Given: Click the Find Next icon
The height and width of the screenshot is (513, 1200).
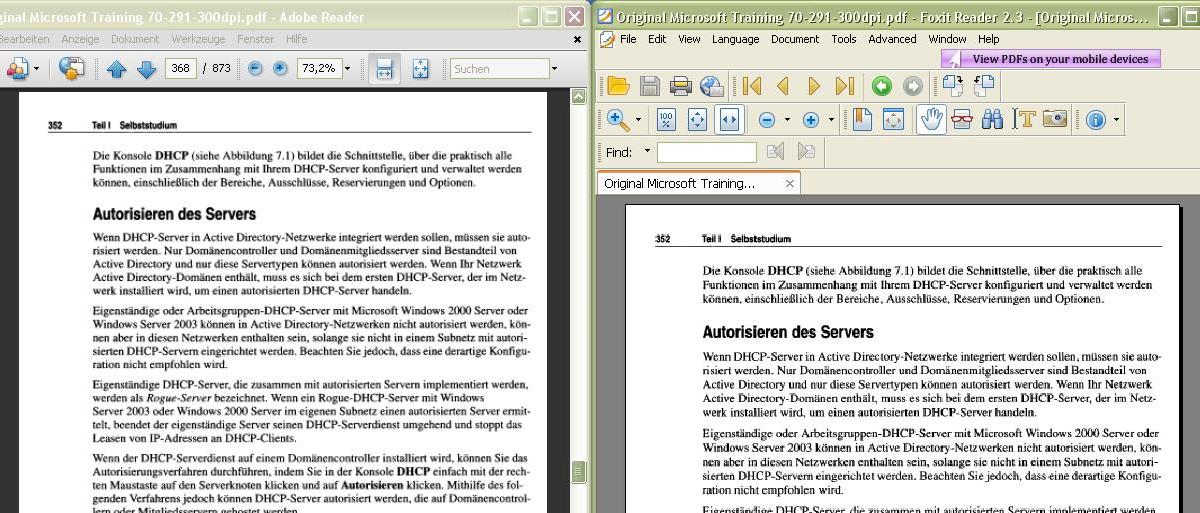Looking at the screenshot, I should (806, 152).
